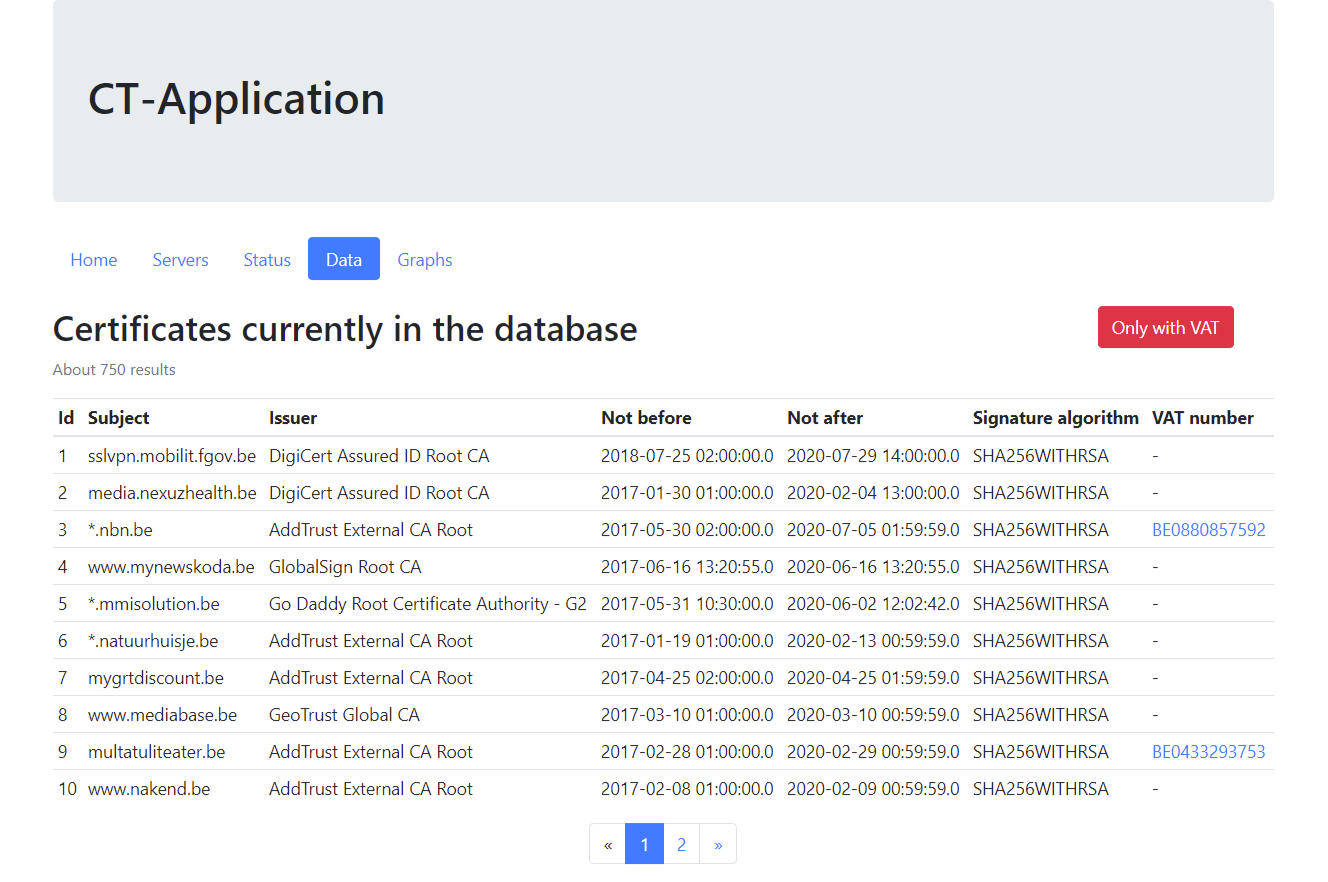Select pagination page 1
This screenshot has height=882, width=1328.
644,844
